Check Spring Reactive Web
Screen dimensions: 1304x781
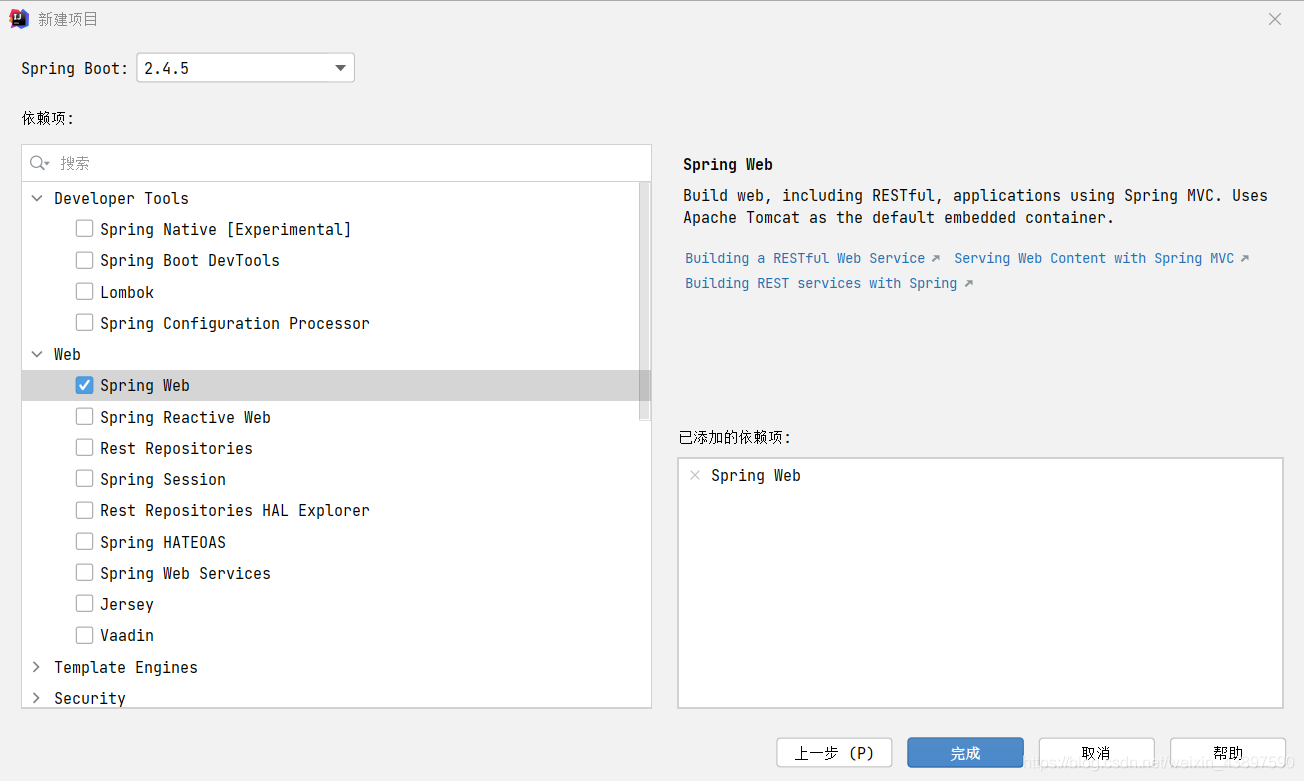click(x=84, y=417)
